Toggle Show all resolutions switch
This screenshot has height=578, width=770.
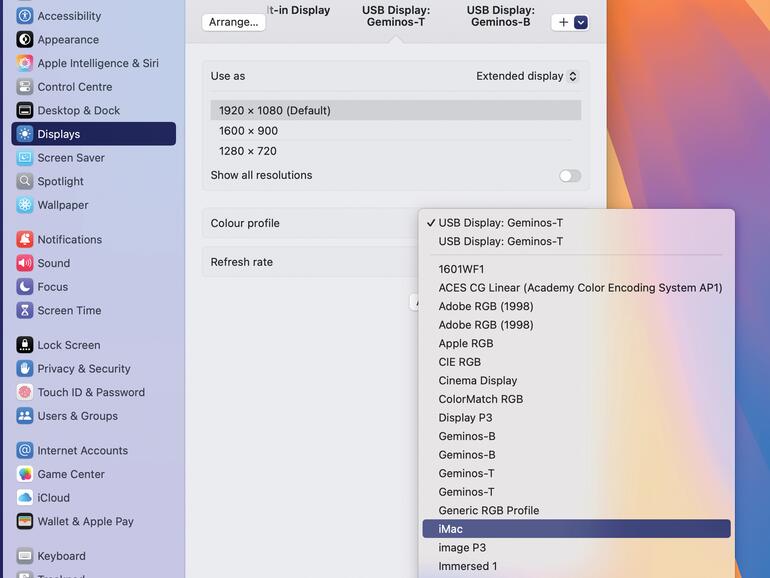coord(570,176)
